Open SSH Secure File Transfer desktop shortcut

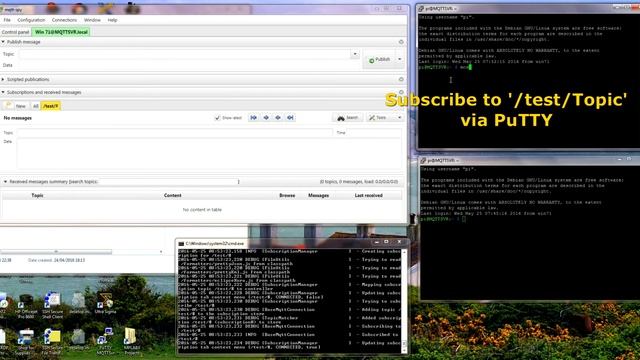coord(52,341)
